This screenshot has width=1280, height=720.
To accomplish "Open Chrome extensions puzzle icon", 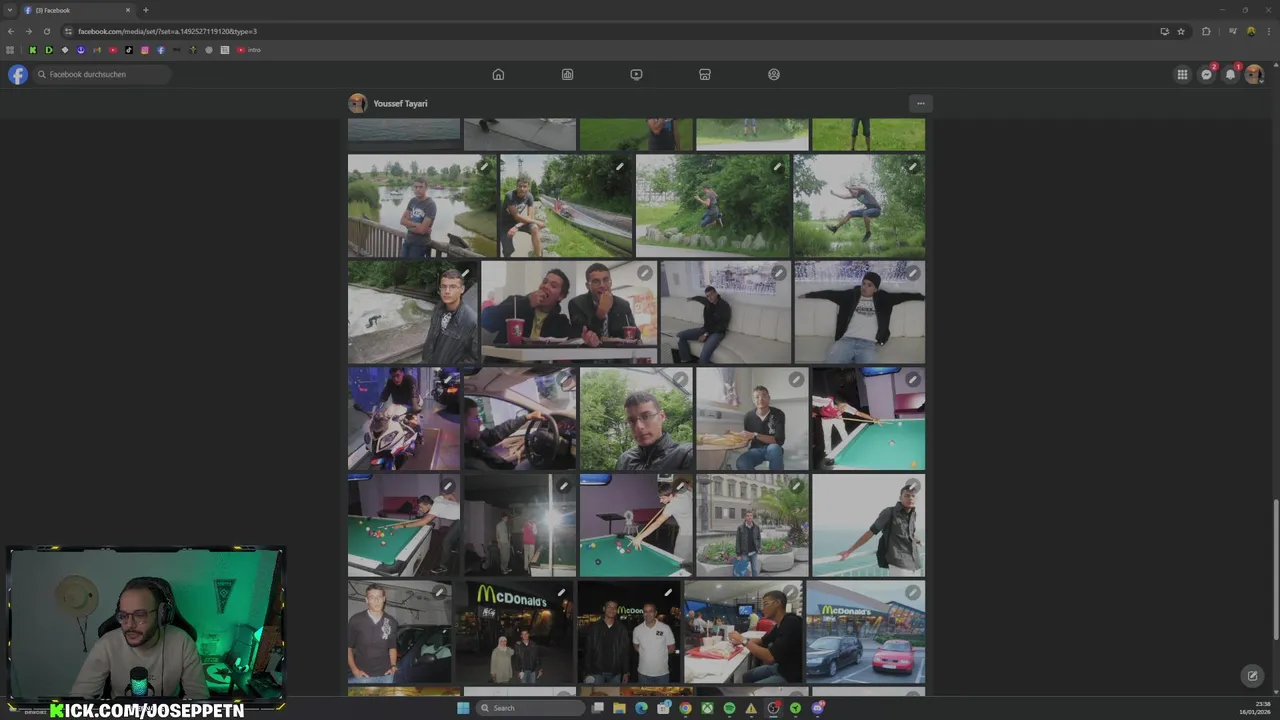I will [x=1206, y=31].
